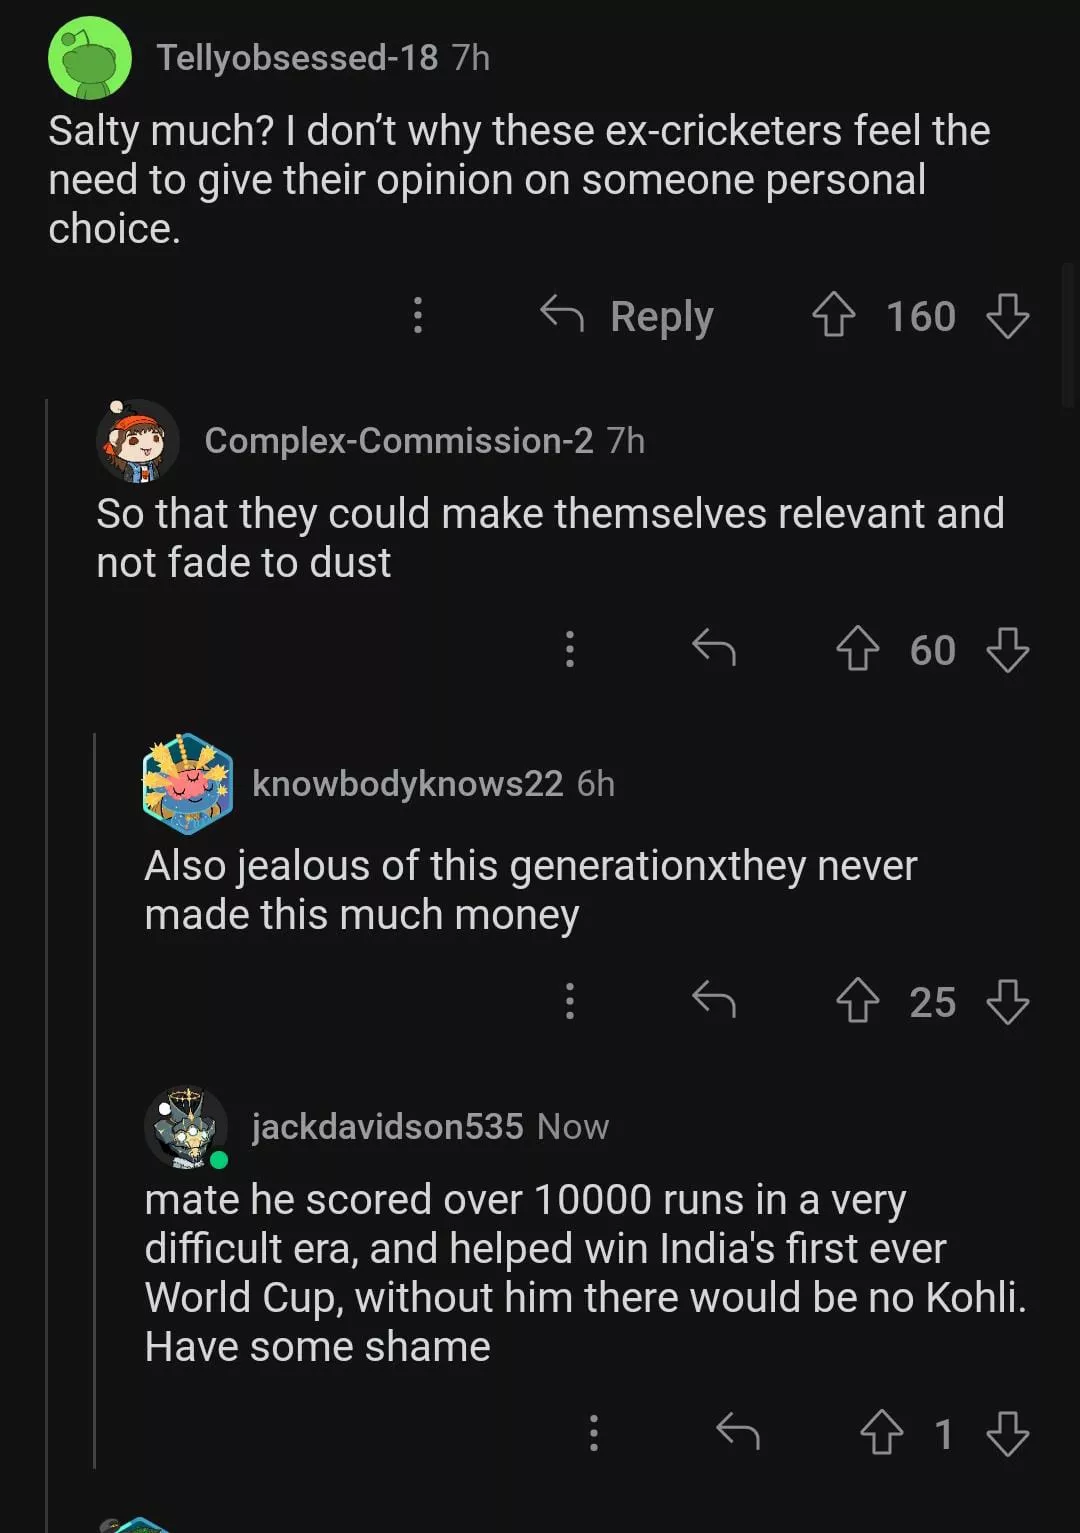Open jackdavidson535's profile via username

point(387,1127)
